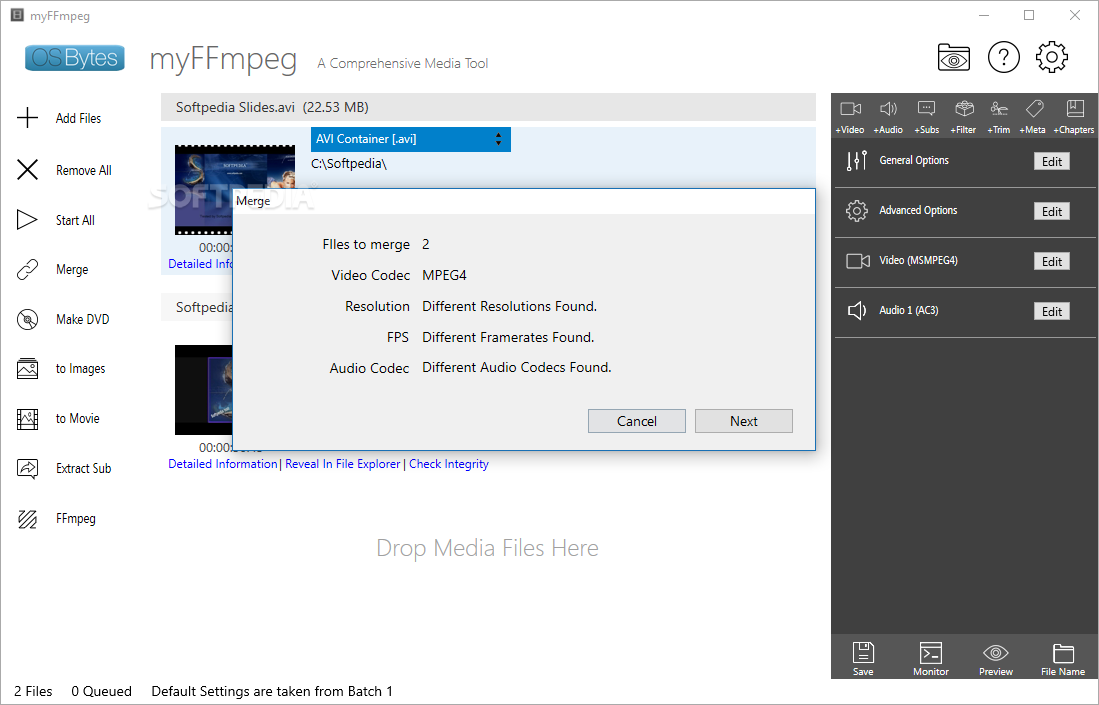Viewport: 1099px width, 705px height.
Task: Click the MPEG4 video codec value
Action: tap(444, 275)
